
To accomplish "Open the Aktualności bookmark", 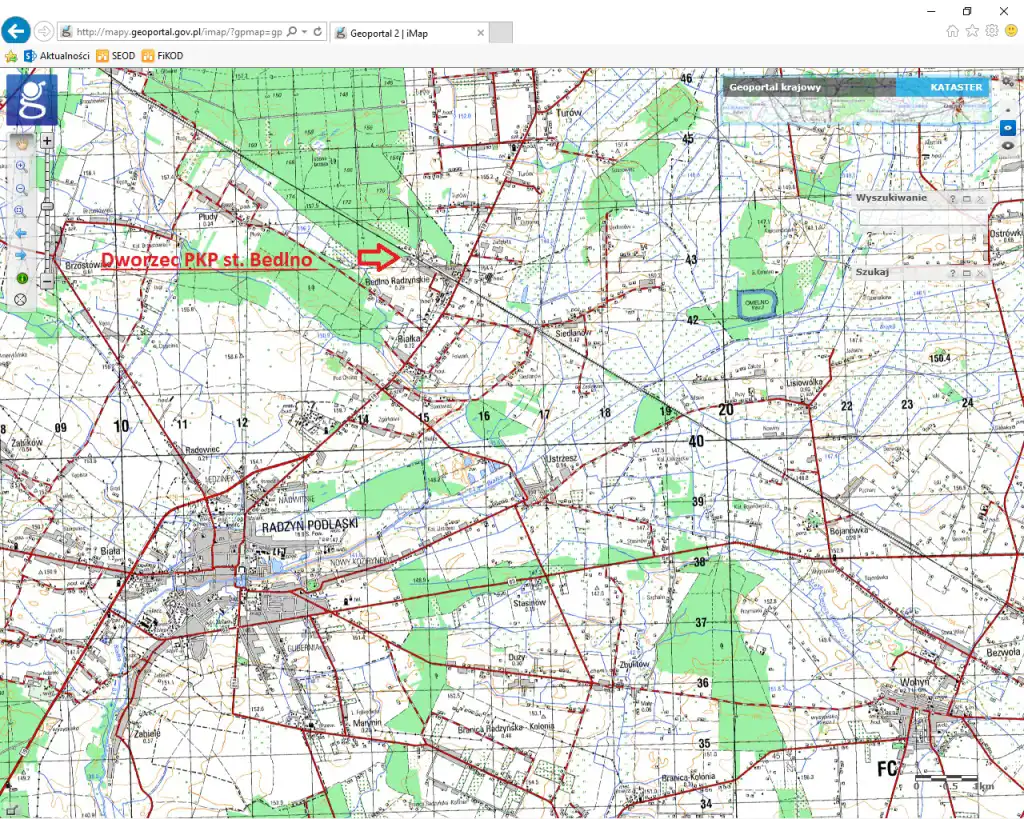I will [x=57, y=56].
